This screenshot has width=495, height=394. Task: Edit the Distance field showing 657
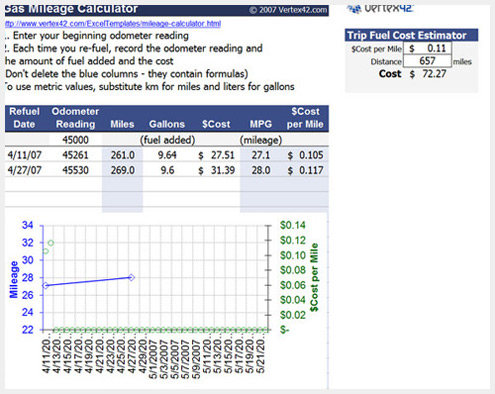[x=427, y=61]
